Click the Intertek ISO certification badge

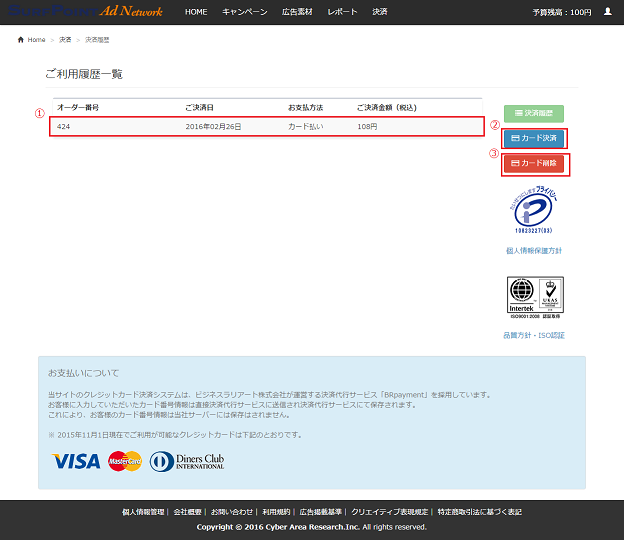click(x=535, y=298)
